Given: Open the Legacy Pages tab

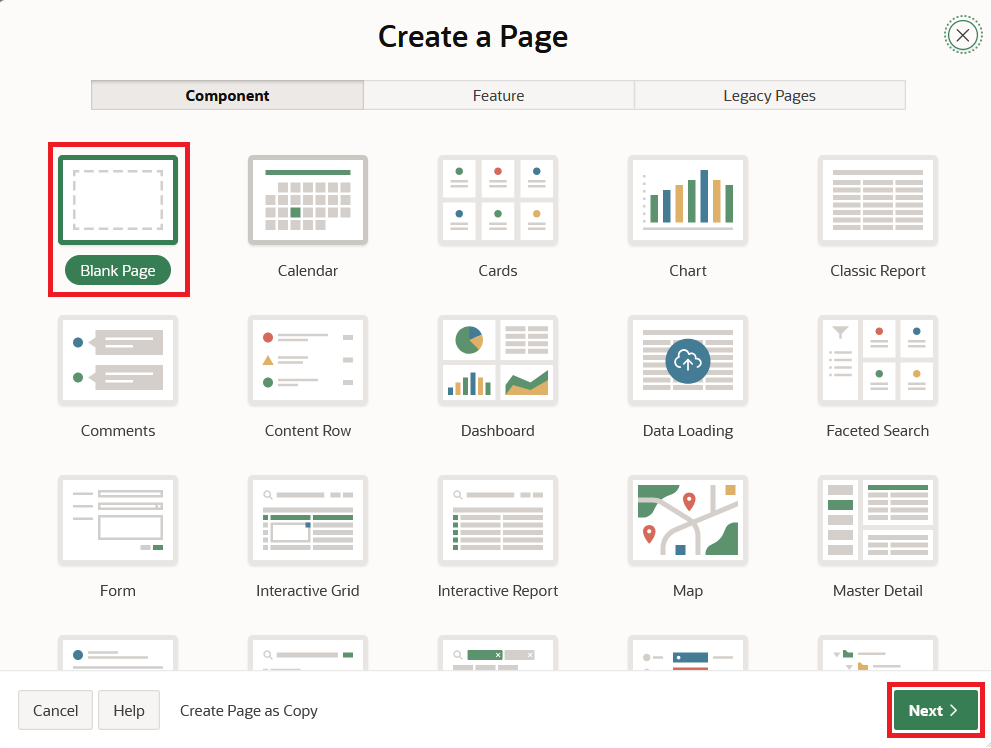Looking at the screenshot, I should coord(769,96).
